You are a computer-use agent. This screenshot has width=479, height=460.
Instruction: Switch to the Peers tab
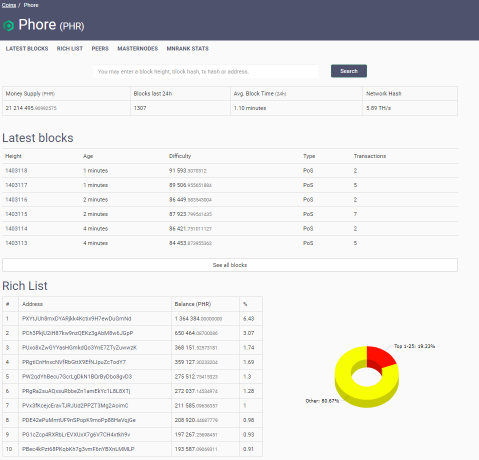[100, 49]
